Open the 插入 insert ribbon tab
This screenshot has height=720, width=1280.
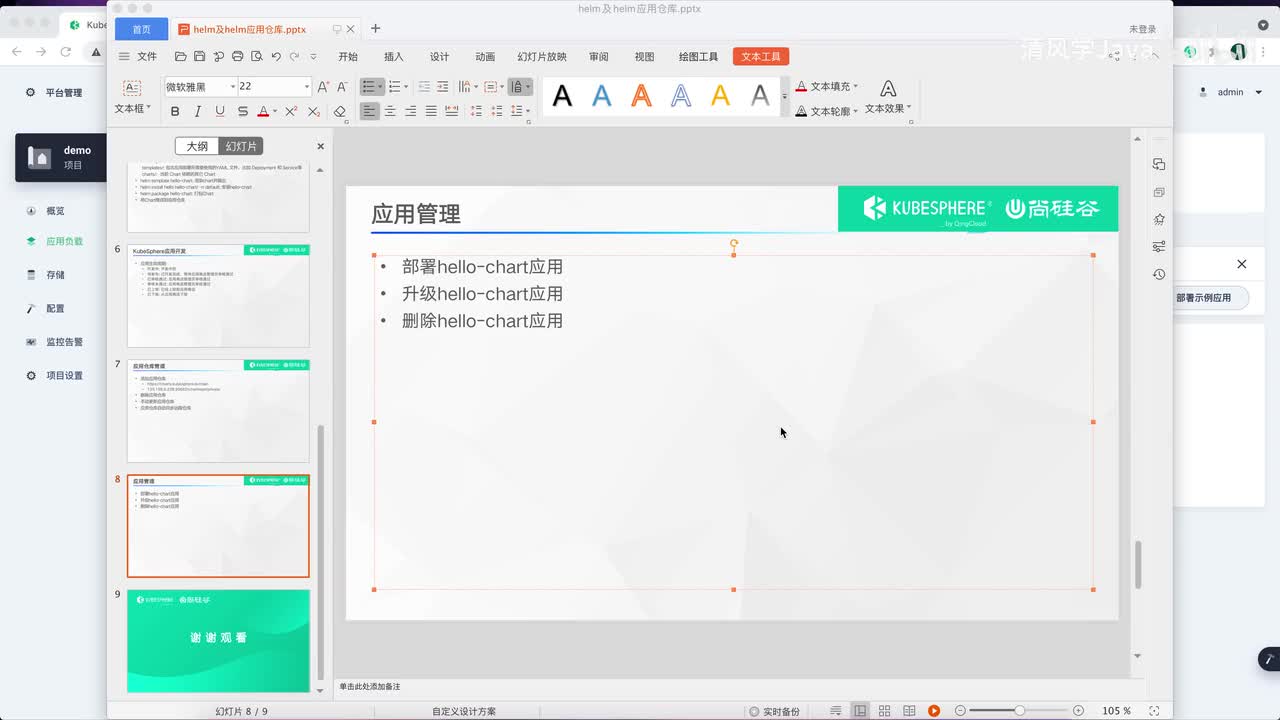[x=394, y=57]
